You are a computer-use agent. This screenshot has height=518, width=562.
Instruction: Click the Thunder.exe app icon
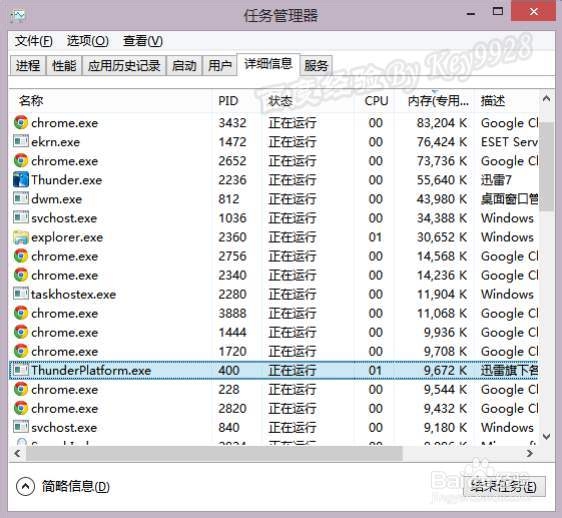point(21,180)
